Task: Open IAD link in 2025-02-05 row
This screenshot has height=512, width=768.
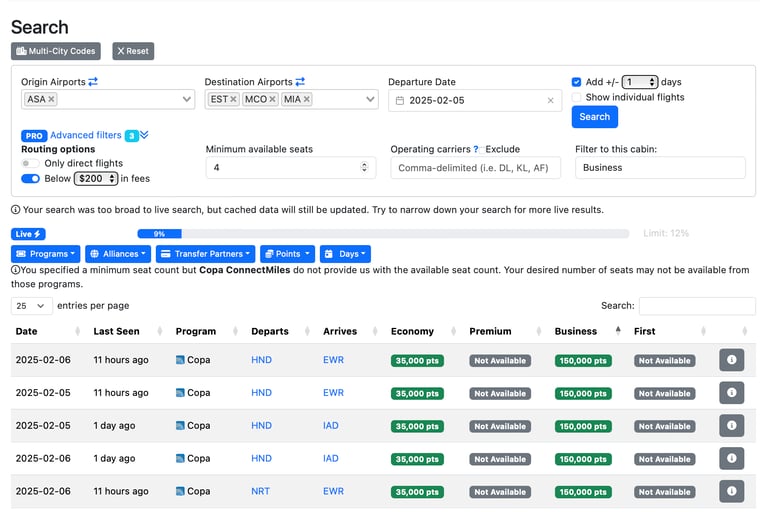Action: [x=331, y=425]
